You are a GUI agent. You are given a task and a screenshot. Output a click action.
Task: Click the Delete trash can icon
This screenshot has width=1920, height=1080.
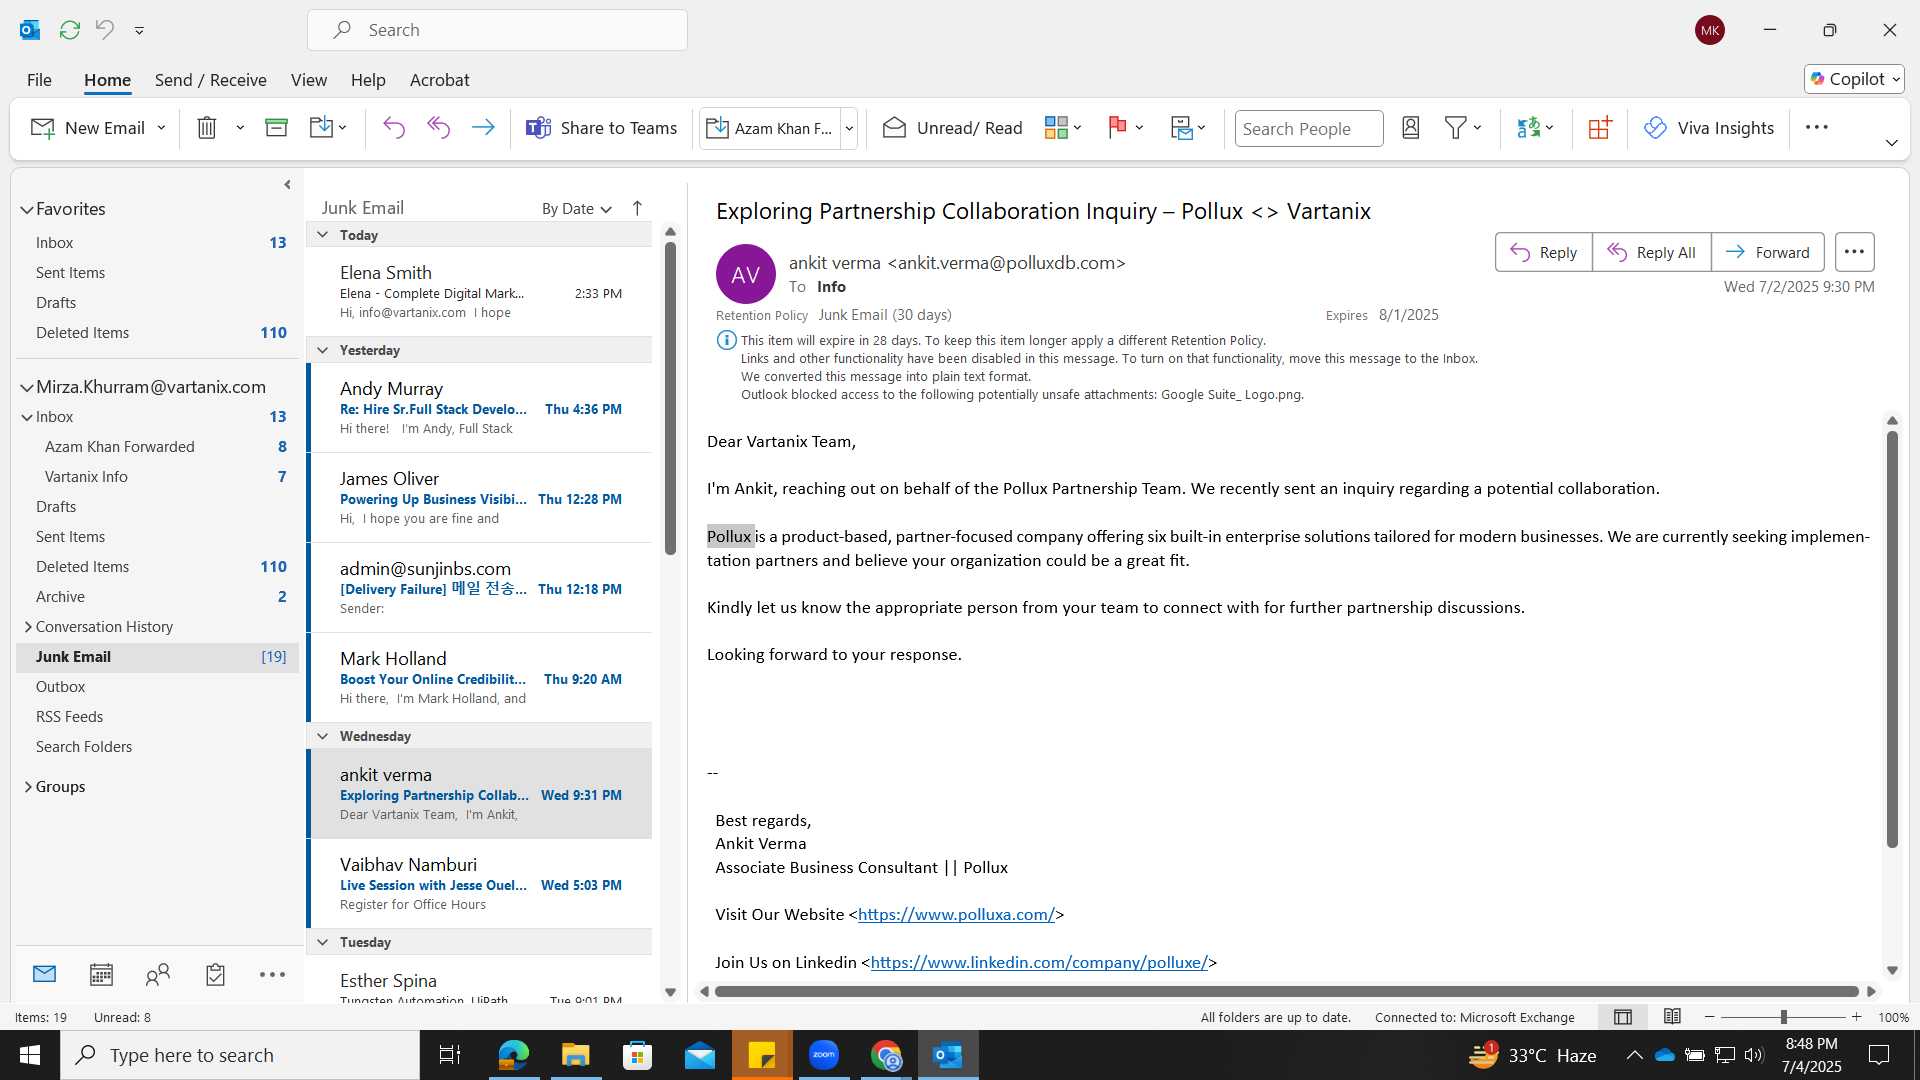(207, 128)
